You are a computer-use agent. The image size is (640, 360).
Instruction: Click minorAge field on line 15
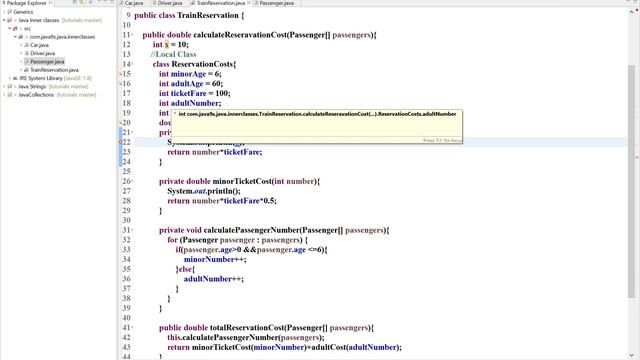click(x=188, y=74)
